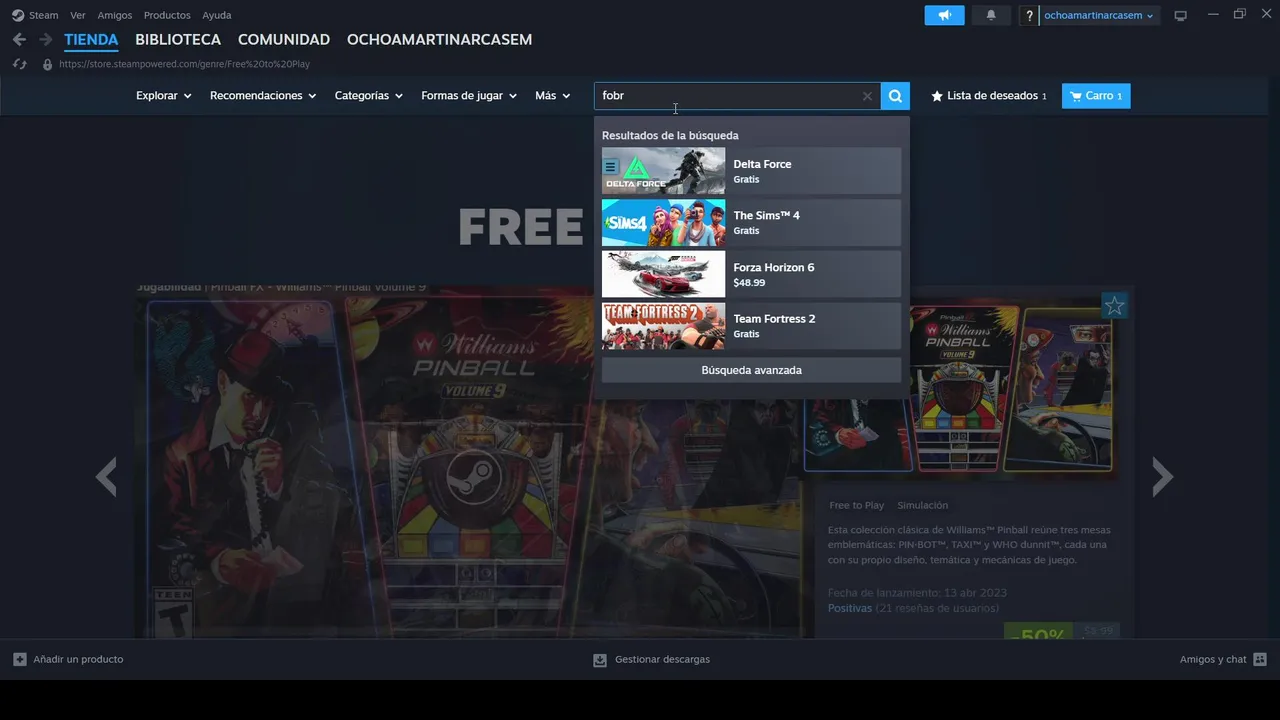1280x720 pixels.
Task: Go to the previous featured game with the left arrow
Action: pos(106,477)
